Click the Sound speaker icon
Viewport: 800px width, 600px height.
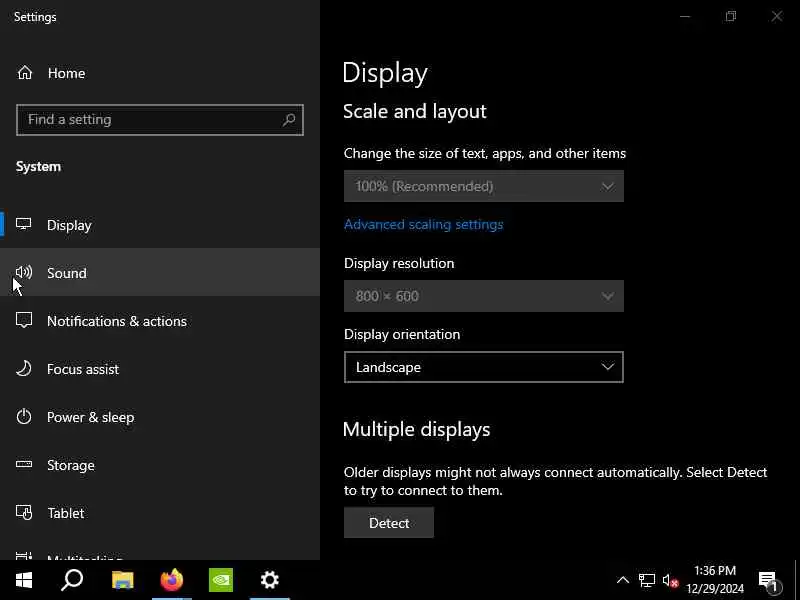(24, 272)
